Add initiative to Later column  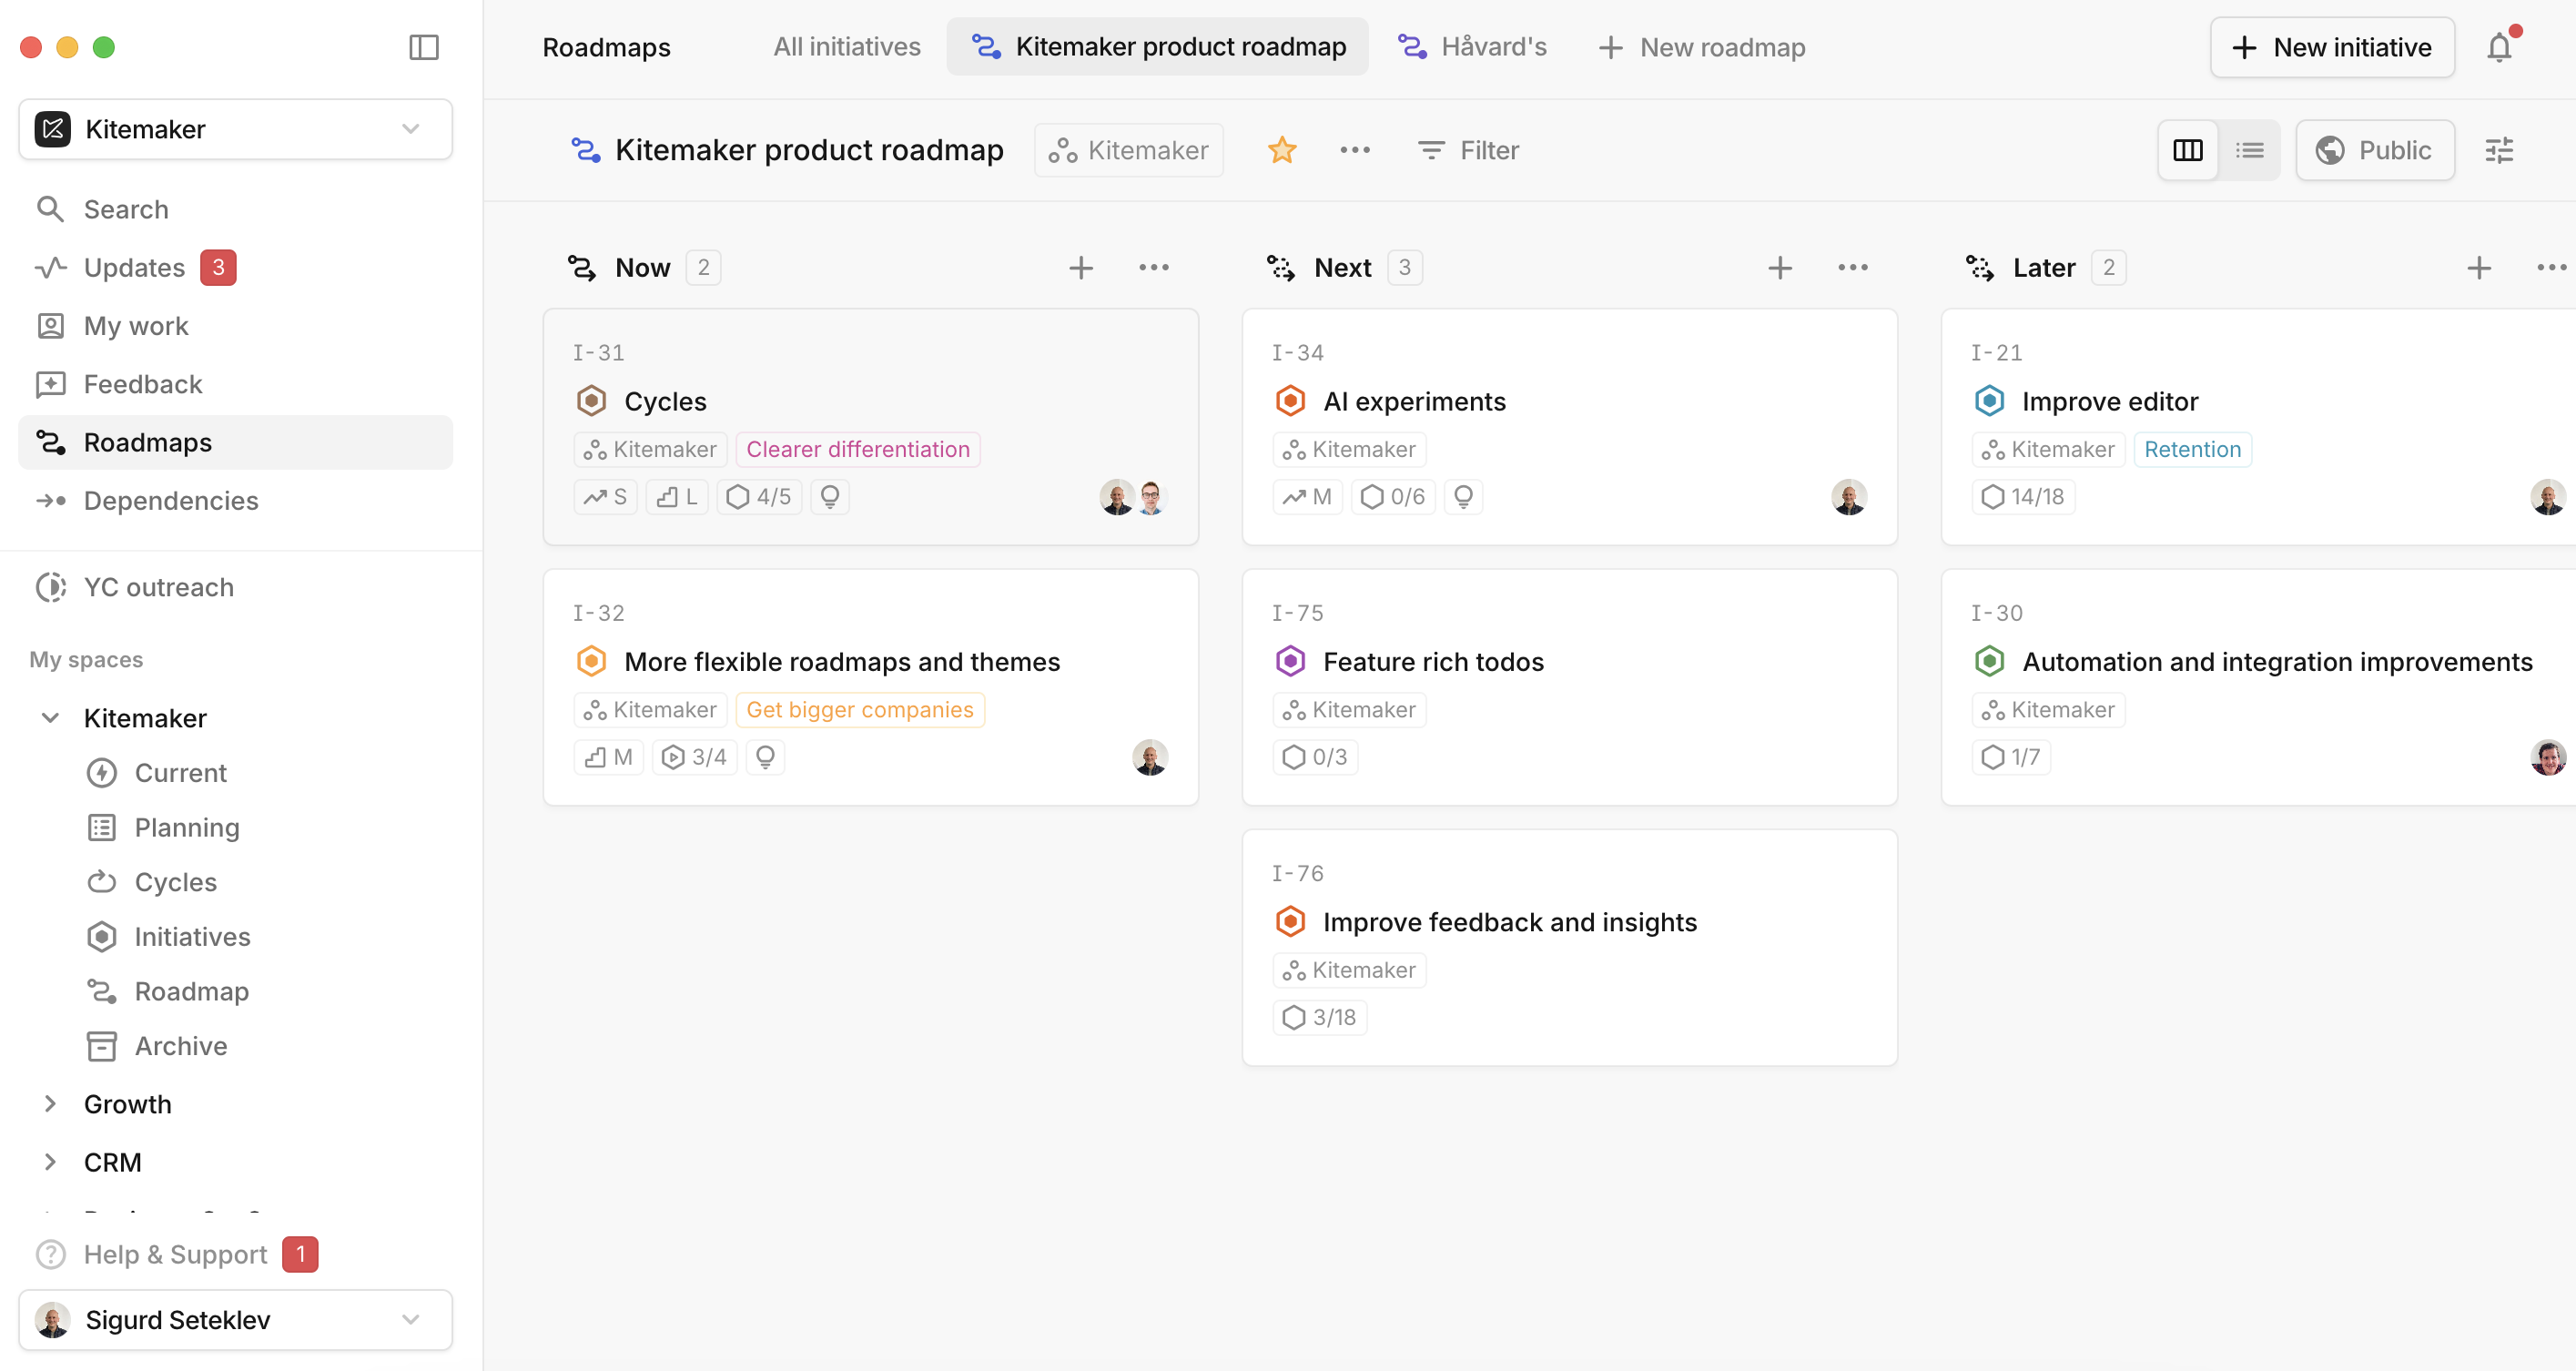2478,268
